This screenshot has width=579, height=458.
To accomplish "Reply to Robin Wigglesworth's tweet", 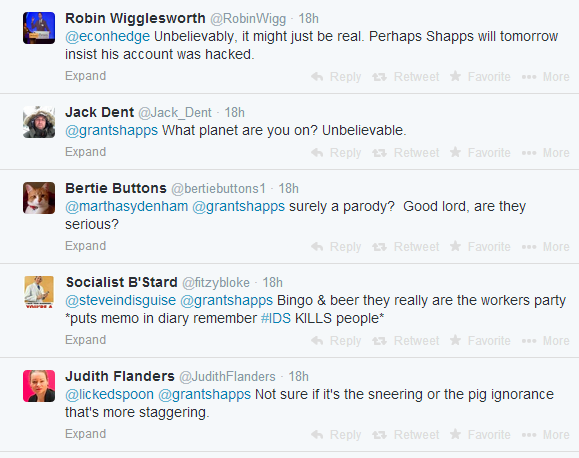I will [336, 77].
